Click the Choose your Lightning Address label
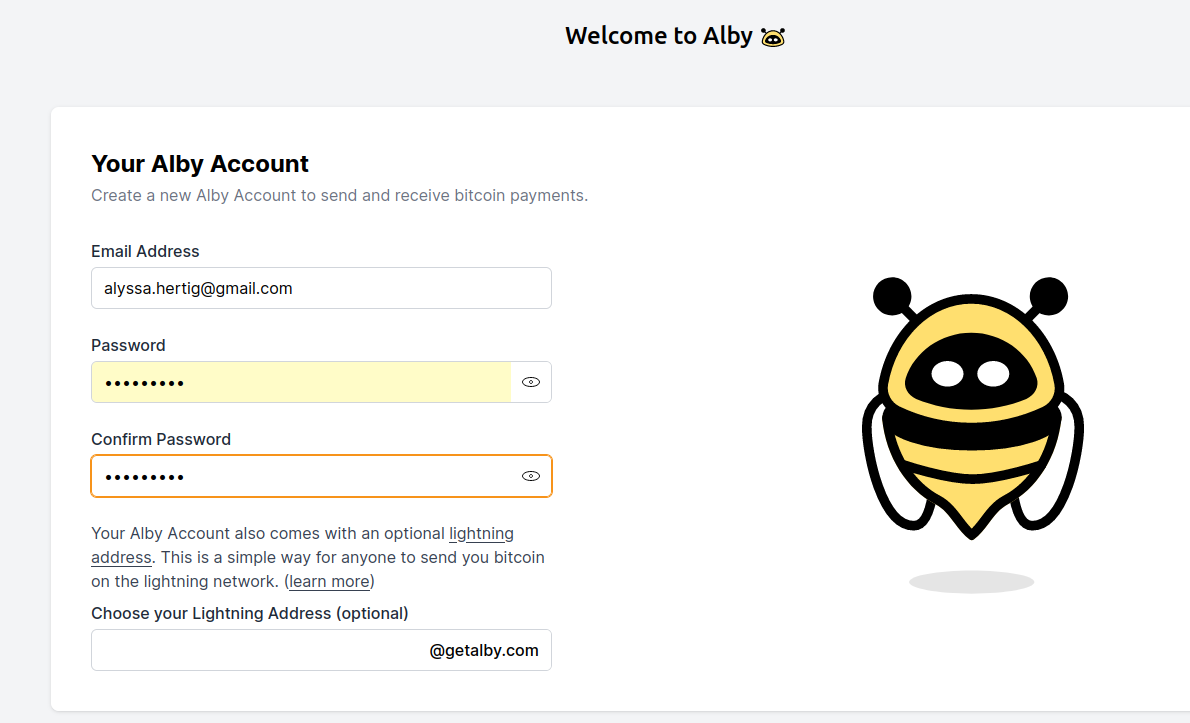This screenshot has width=1190, height=723. point(248,613)
